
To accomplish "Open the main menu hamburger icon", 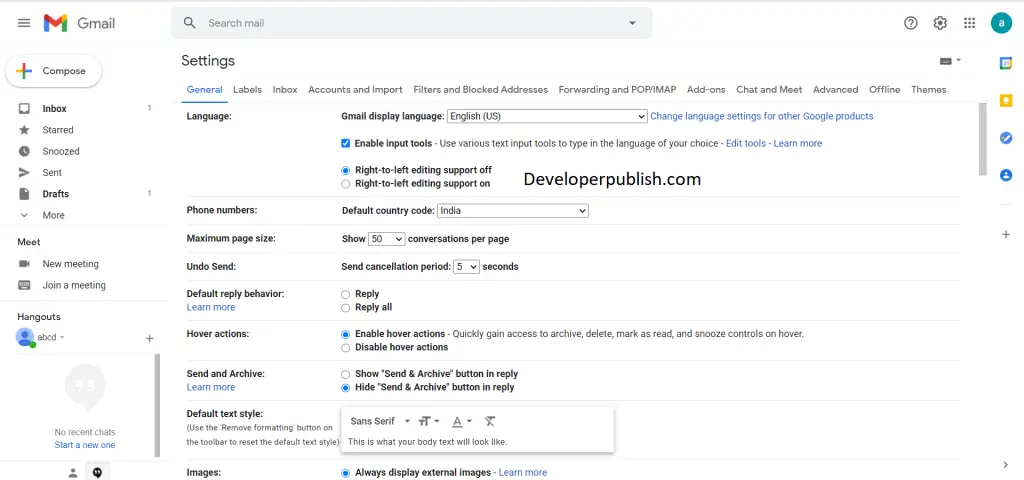I will pyautogui.click(x=24, y=23).
